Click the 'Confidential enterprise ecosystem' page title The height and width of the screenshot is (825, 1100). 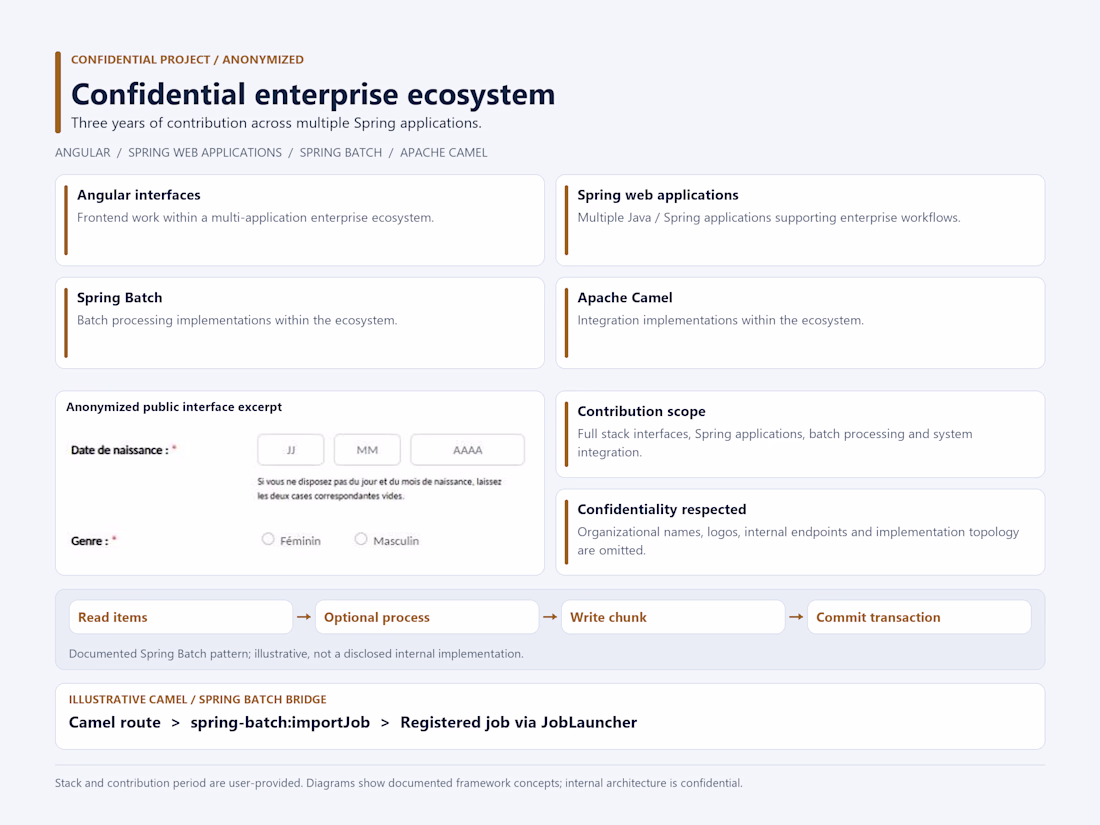pyautogui.click(x=313, y=94)
